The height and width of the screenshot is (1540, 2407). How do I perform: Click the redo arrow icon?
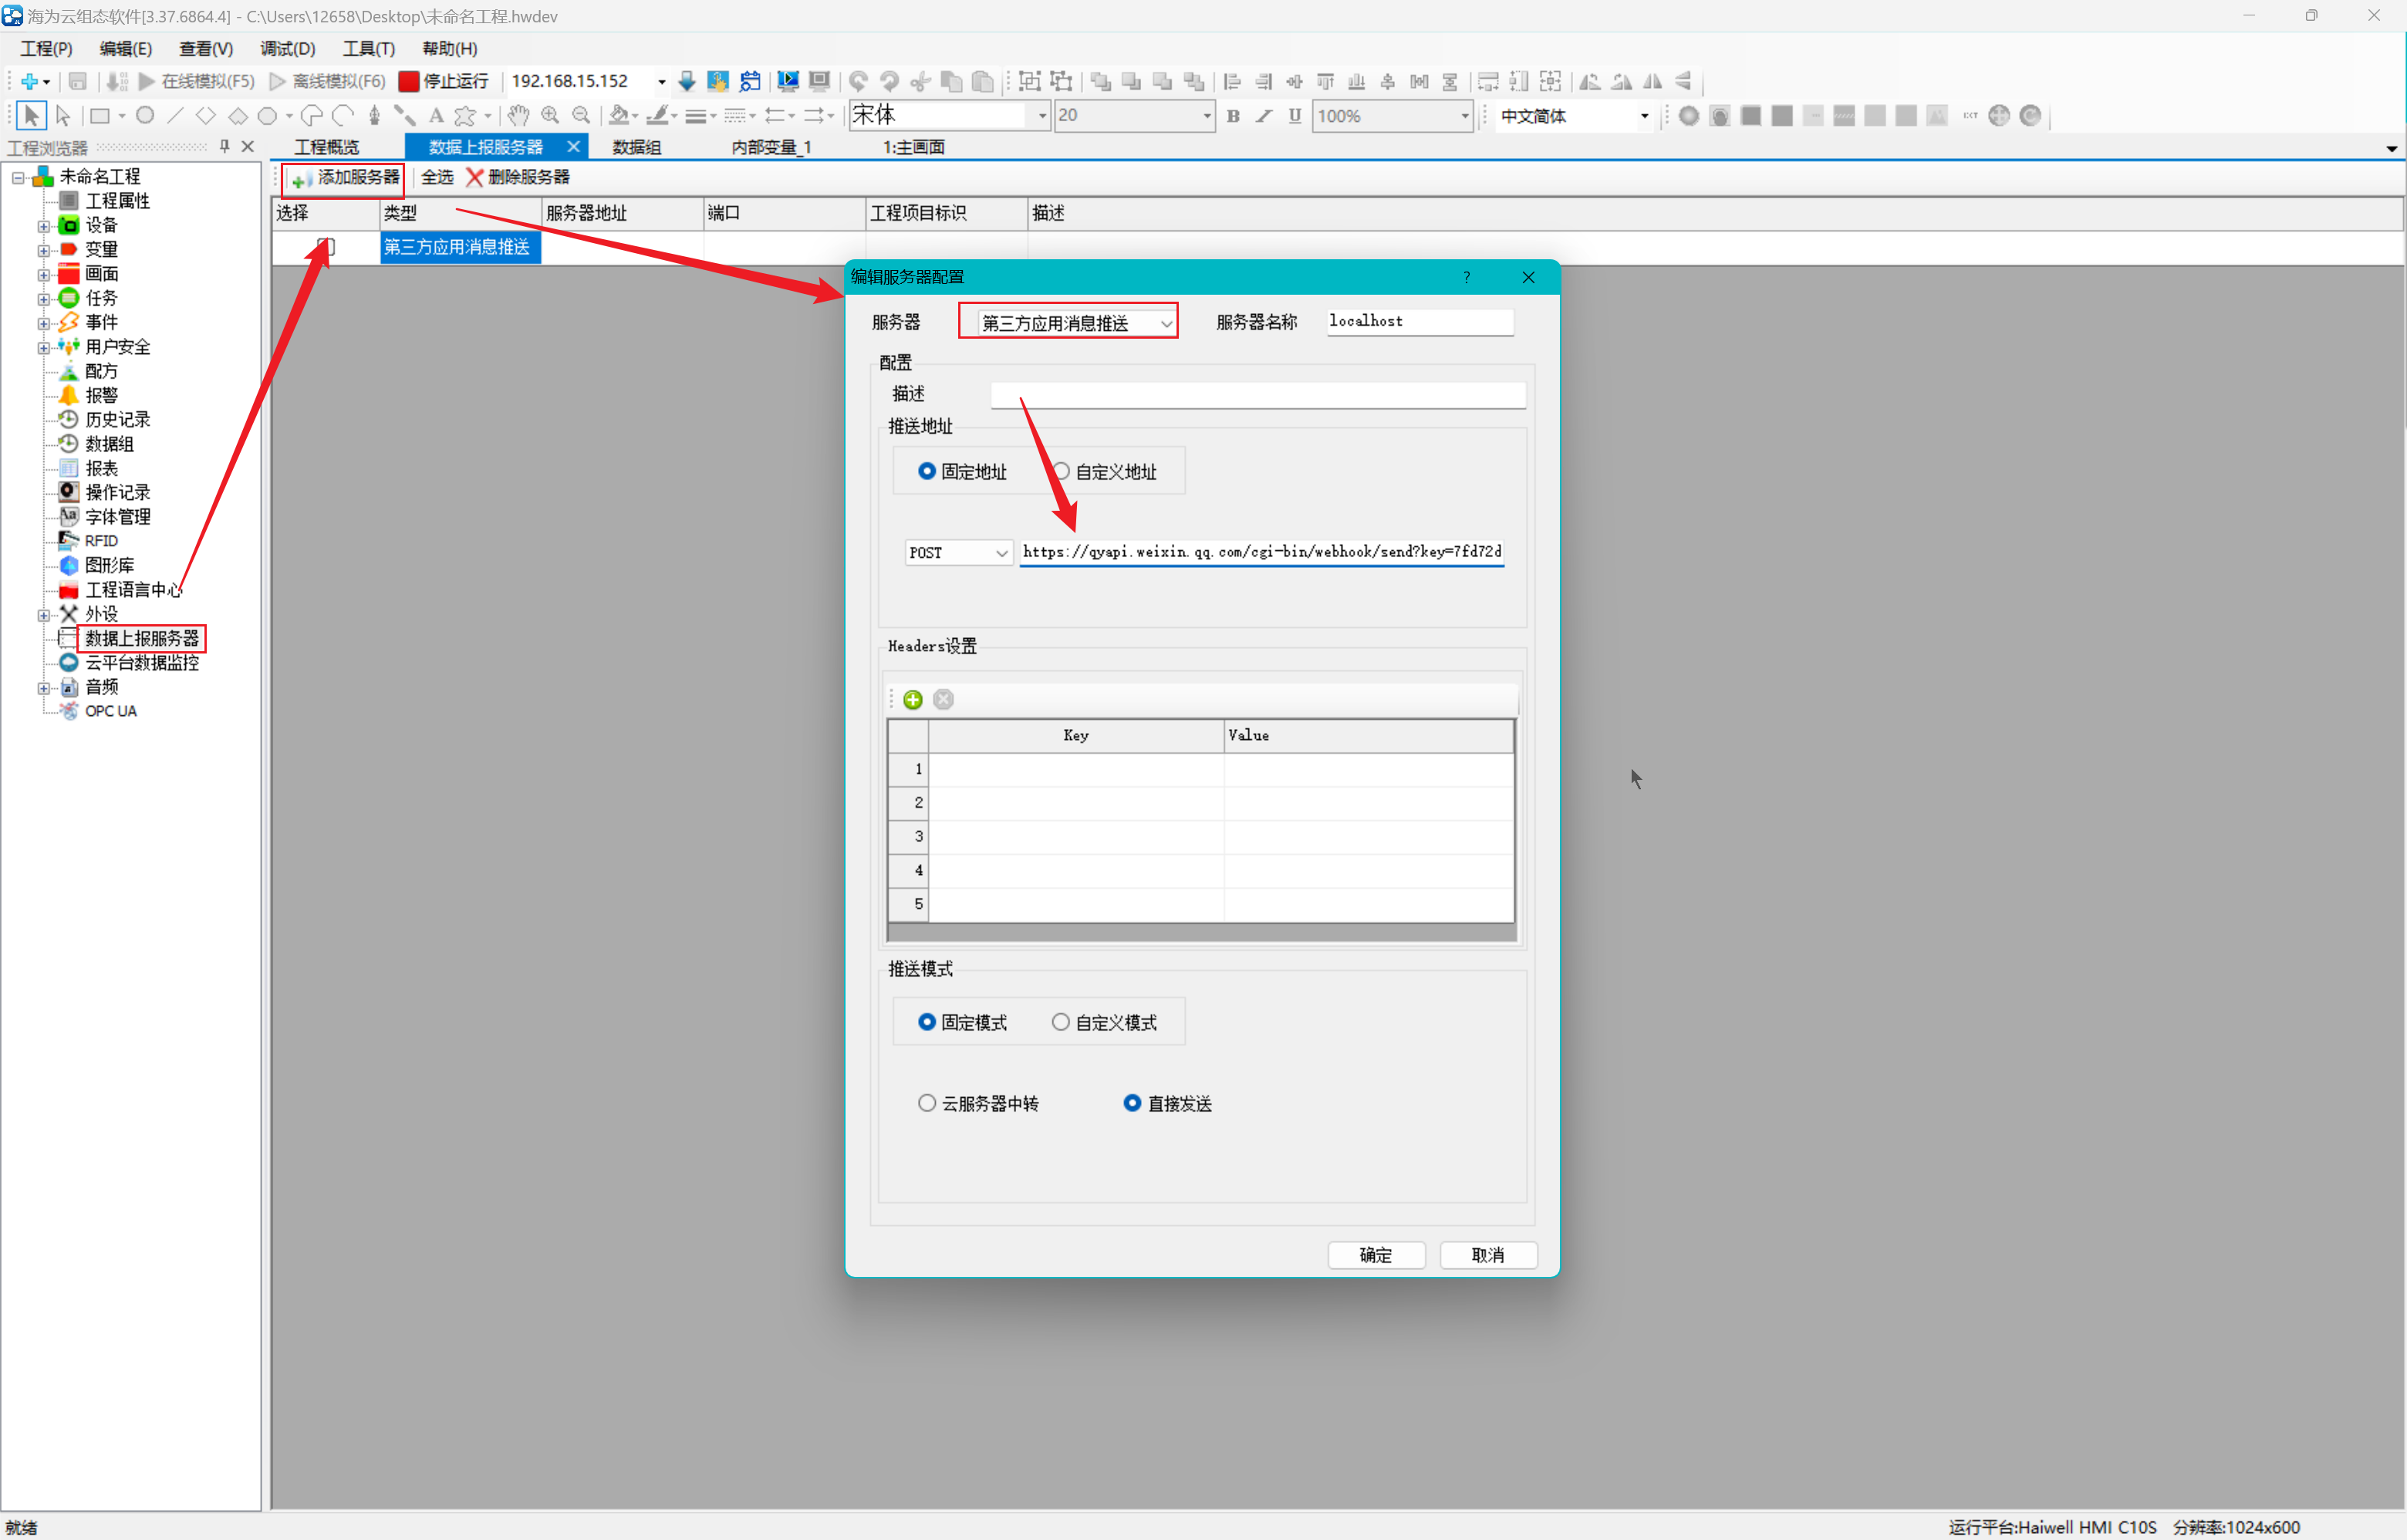pos(889,81)
